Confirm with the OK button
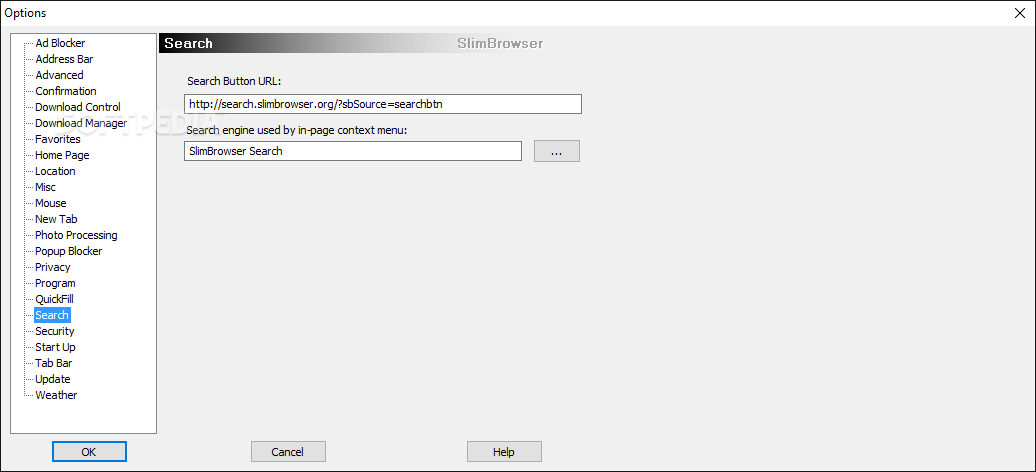The width and height of the screenshot is (1036, 472). click(x=89, y=452)
